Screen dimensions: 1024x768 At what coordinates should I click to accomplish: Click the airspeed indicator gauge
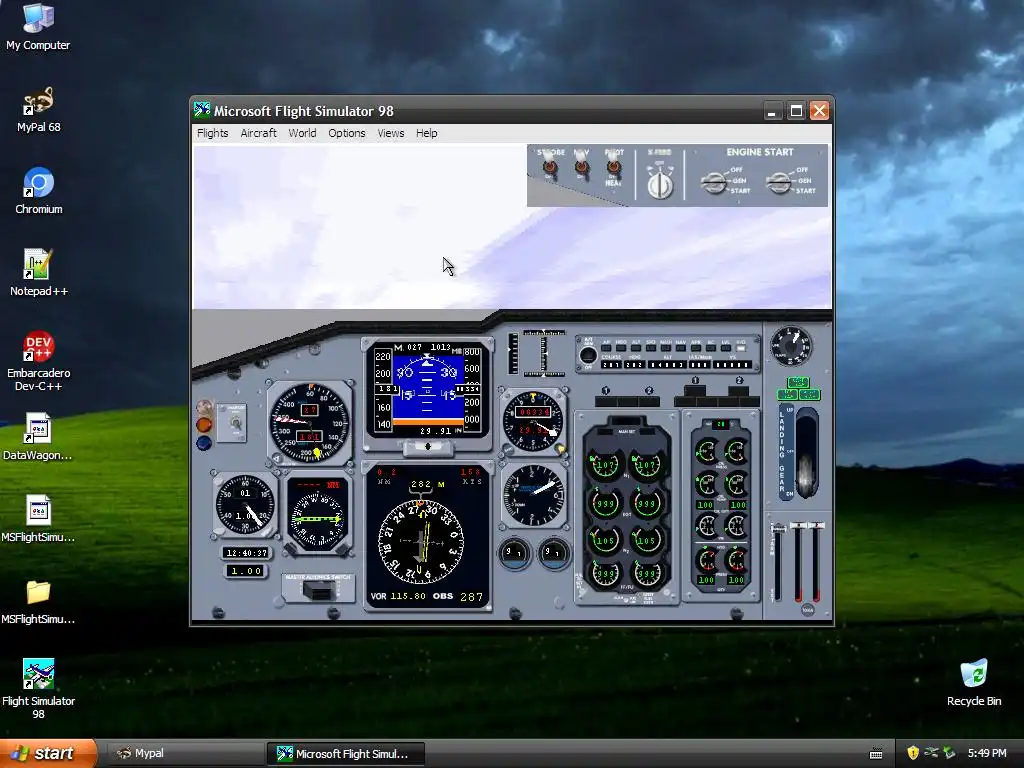click(x=310, y=423)
